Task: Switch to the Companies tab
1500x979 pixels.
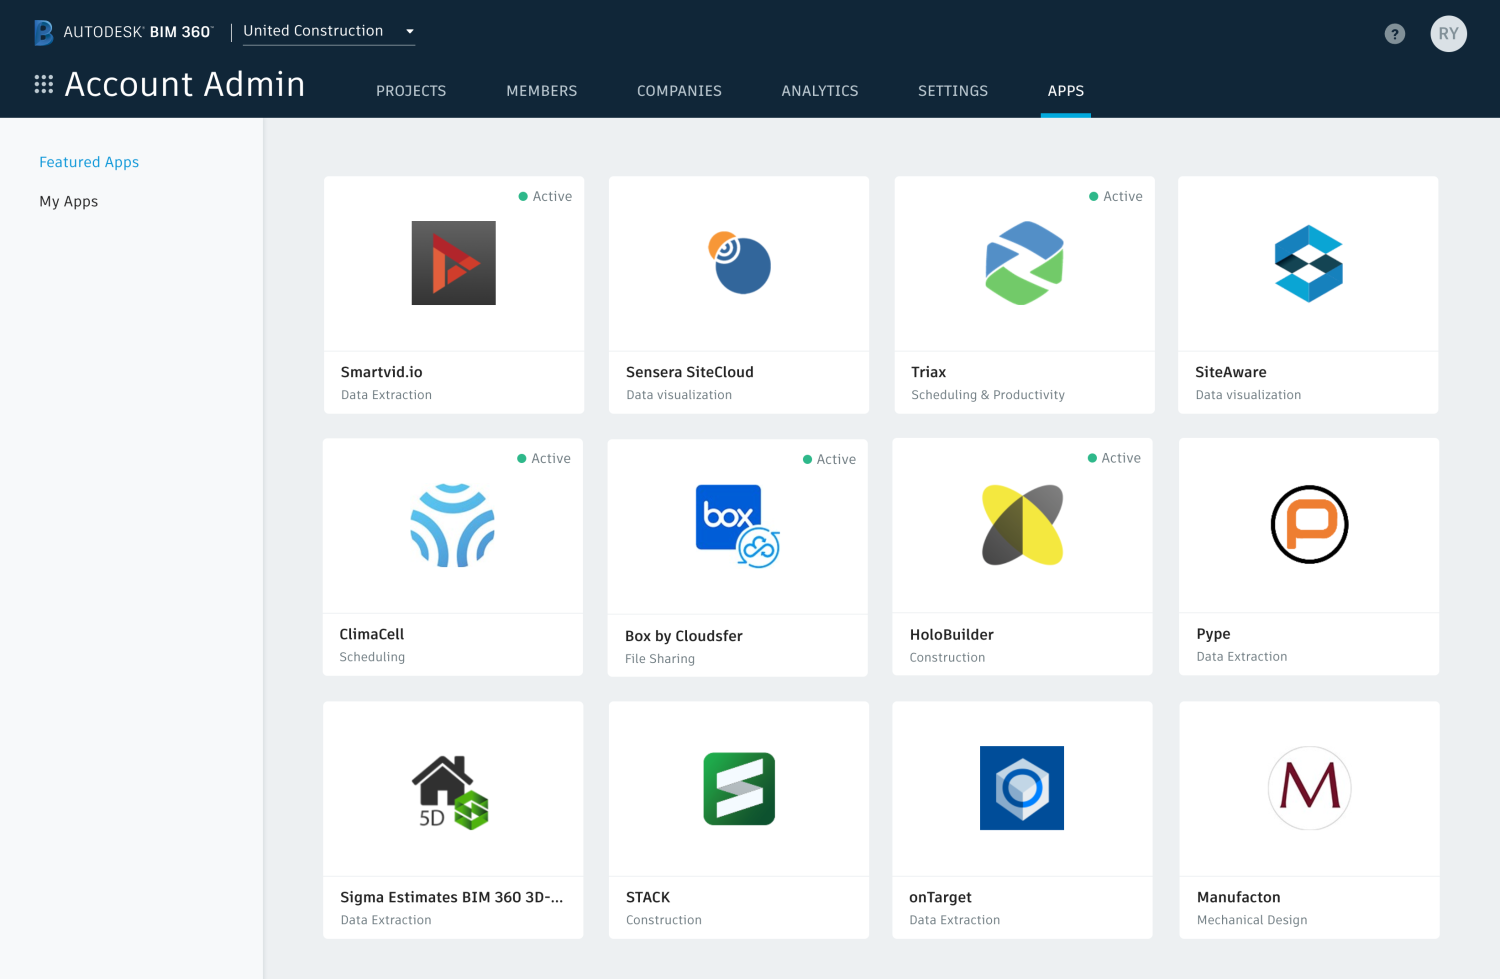Action: tap(679, 91)
